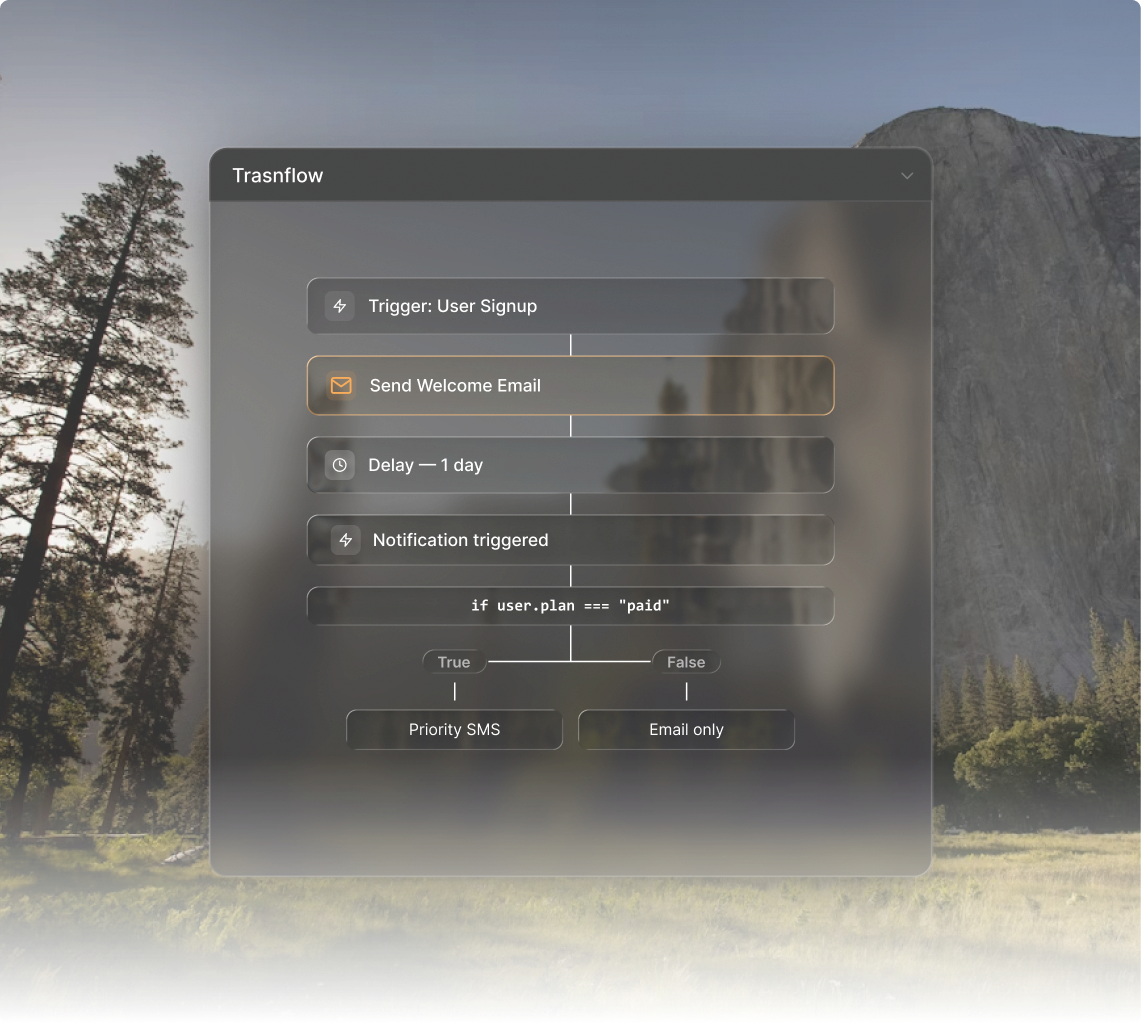
Task: Open the Priority SMS action
Action: [x=454, y=730]
